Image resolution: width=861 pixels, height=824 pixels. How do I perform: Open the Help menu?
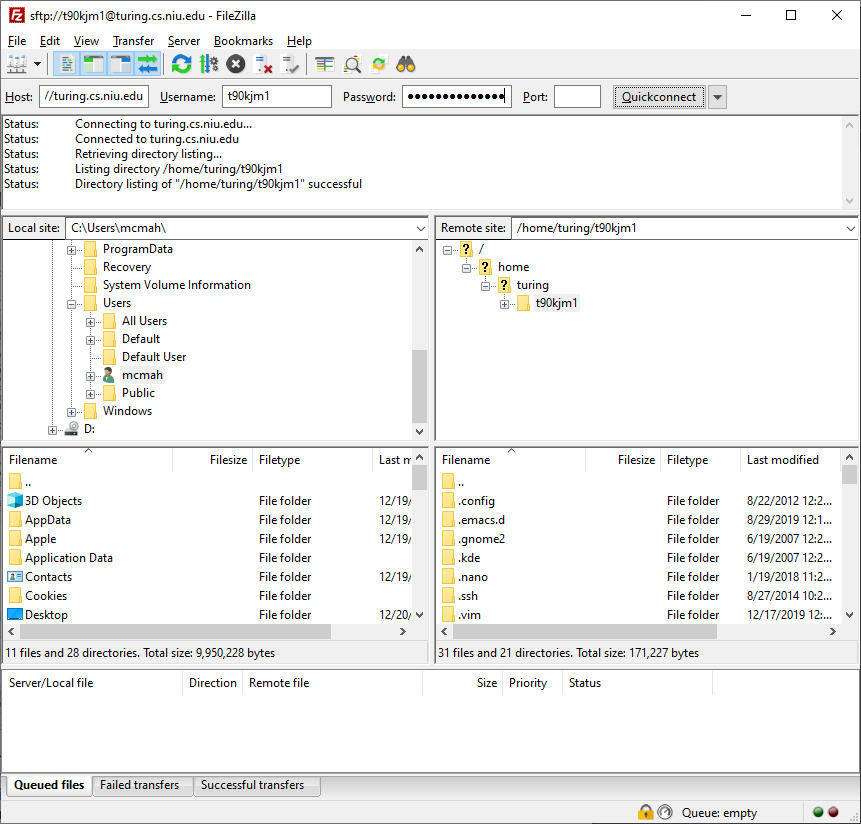[299, 41]
